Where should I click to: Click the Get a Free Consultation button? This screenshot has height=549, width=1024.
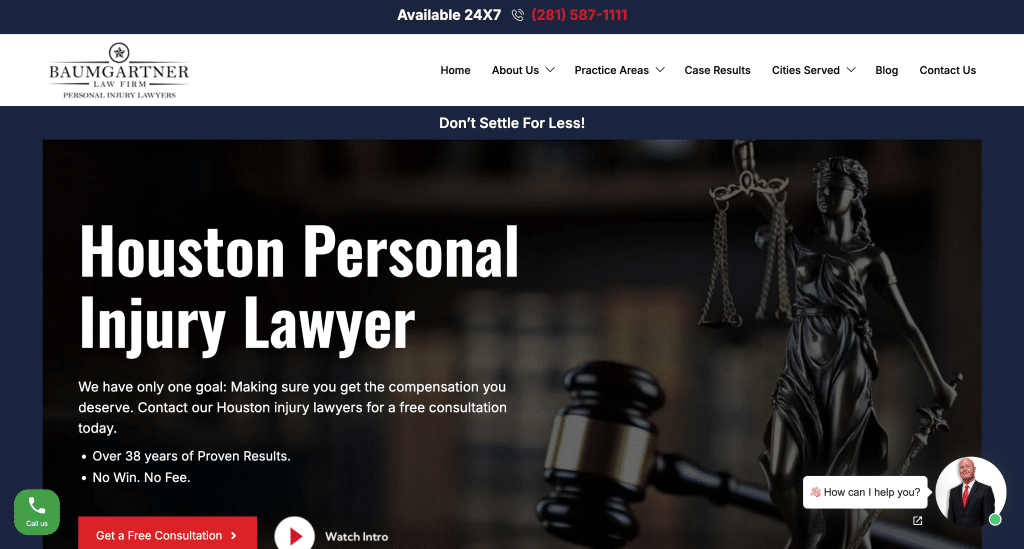coord(167,533)
